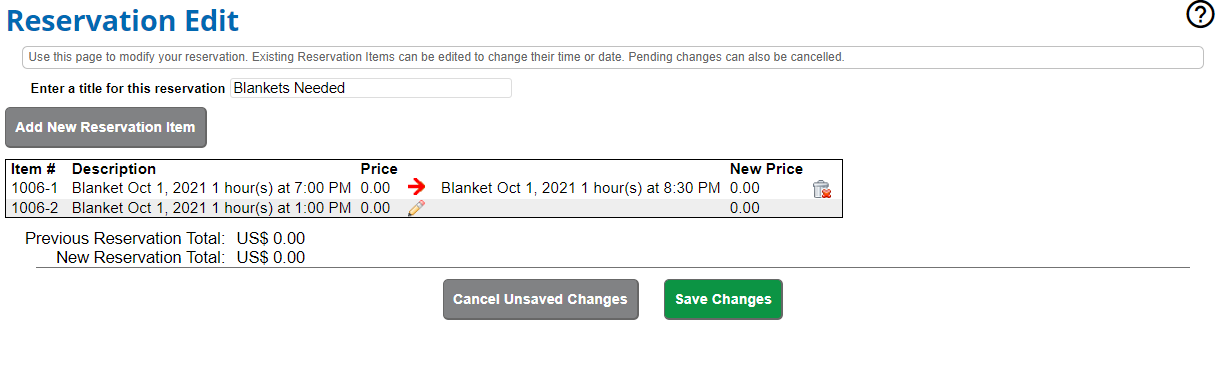This screenshot has height=378, width=1219.
Task: Click the Item # column header
Action: pos(34,169)
